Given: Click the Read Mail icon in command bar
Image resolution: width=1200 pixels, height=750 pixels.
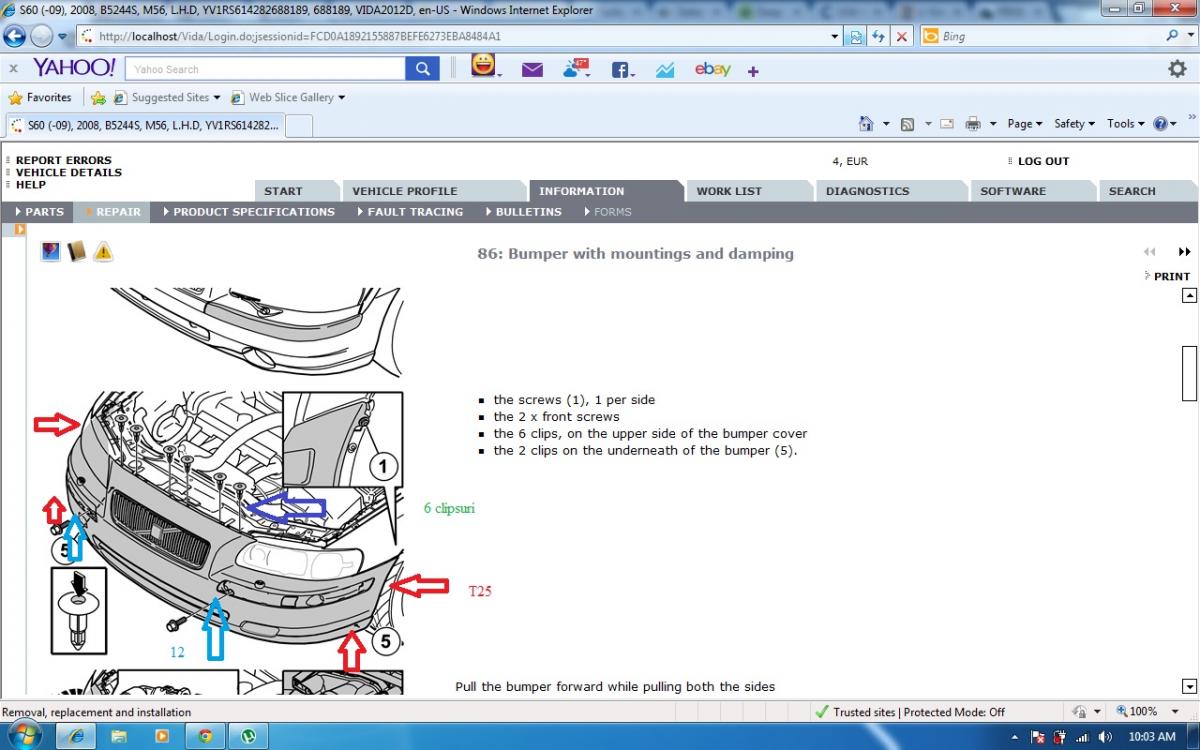Looking at the screenshot, I should pyautogui.click(x=945, y=124).
